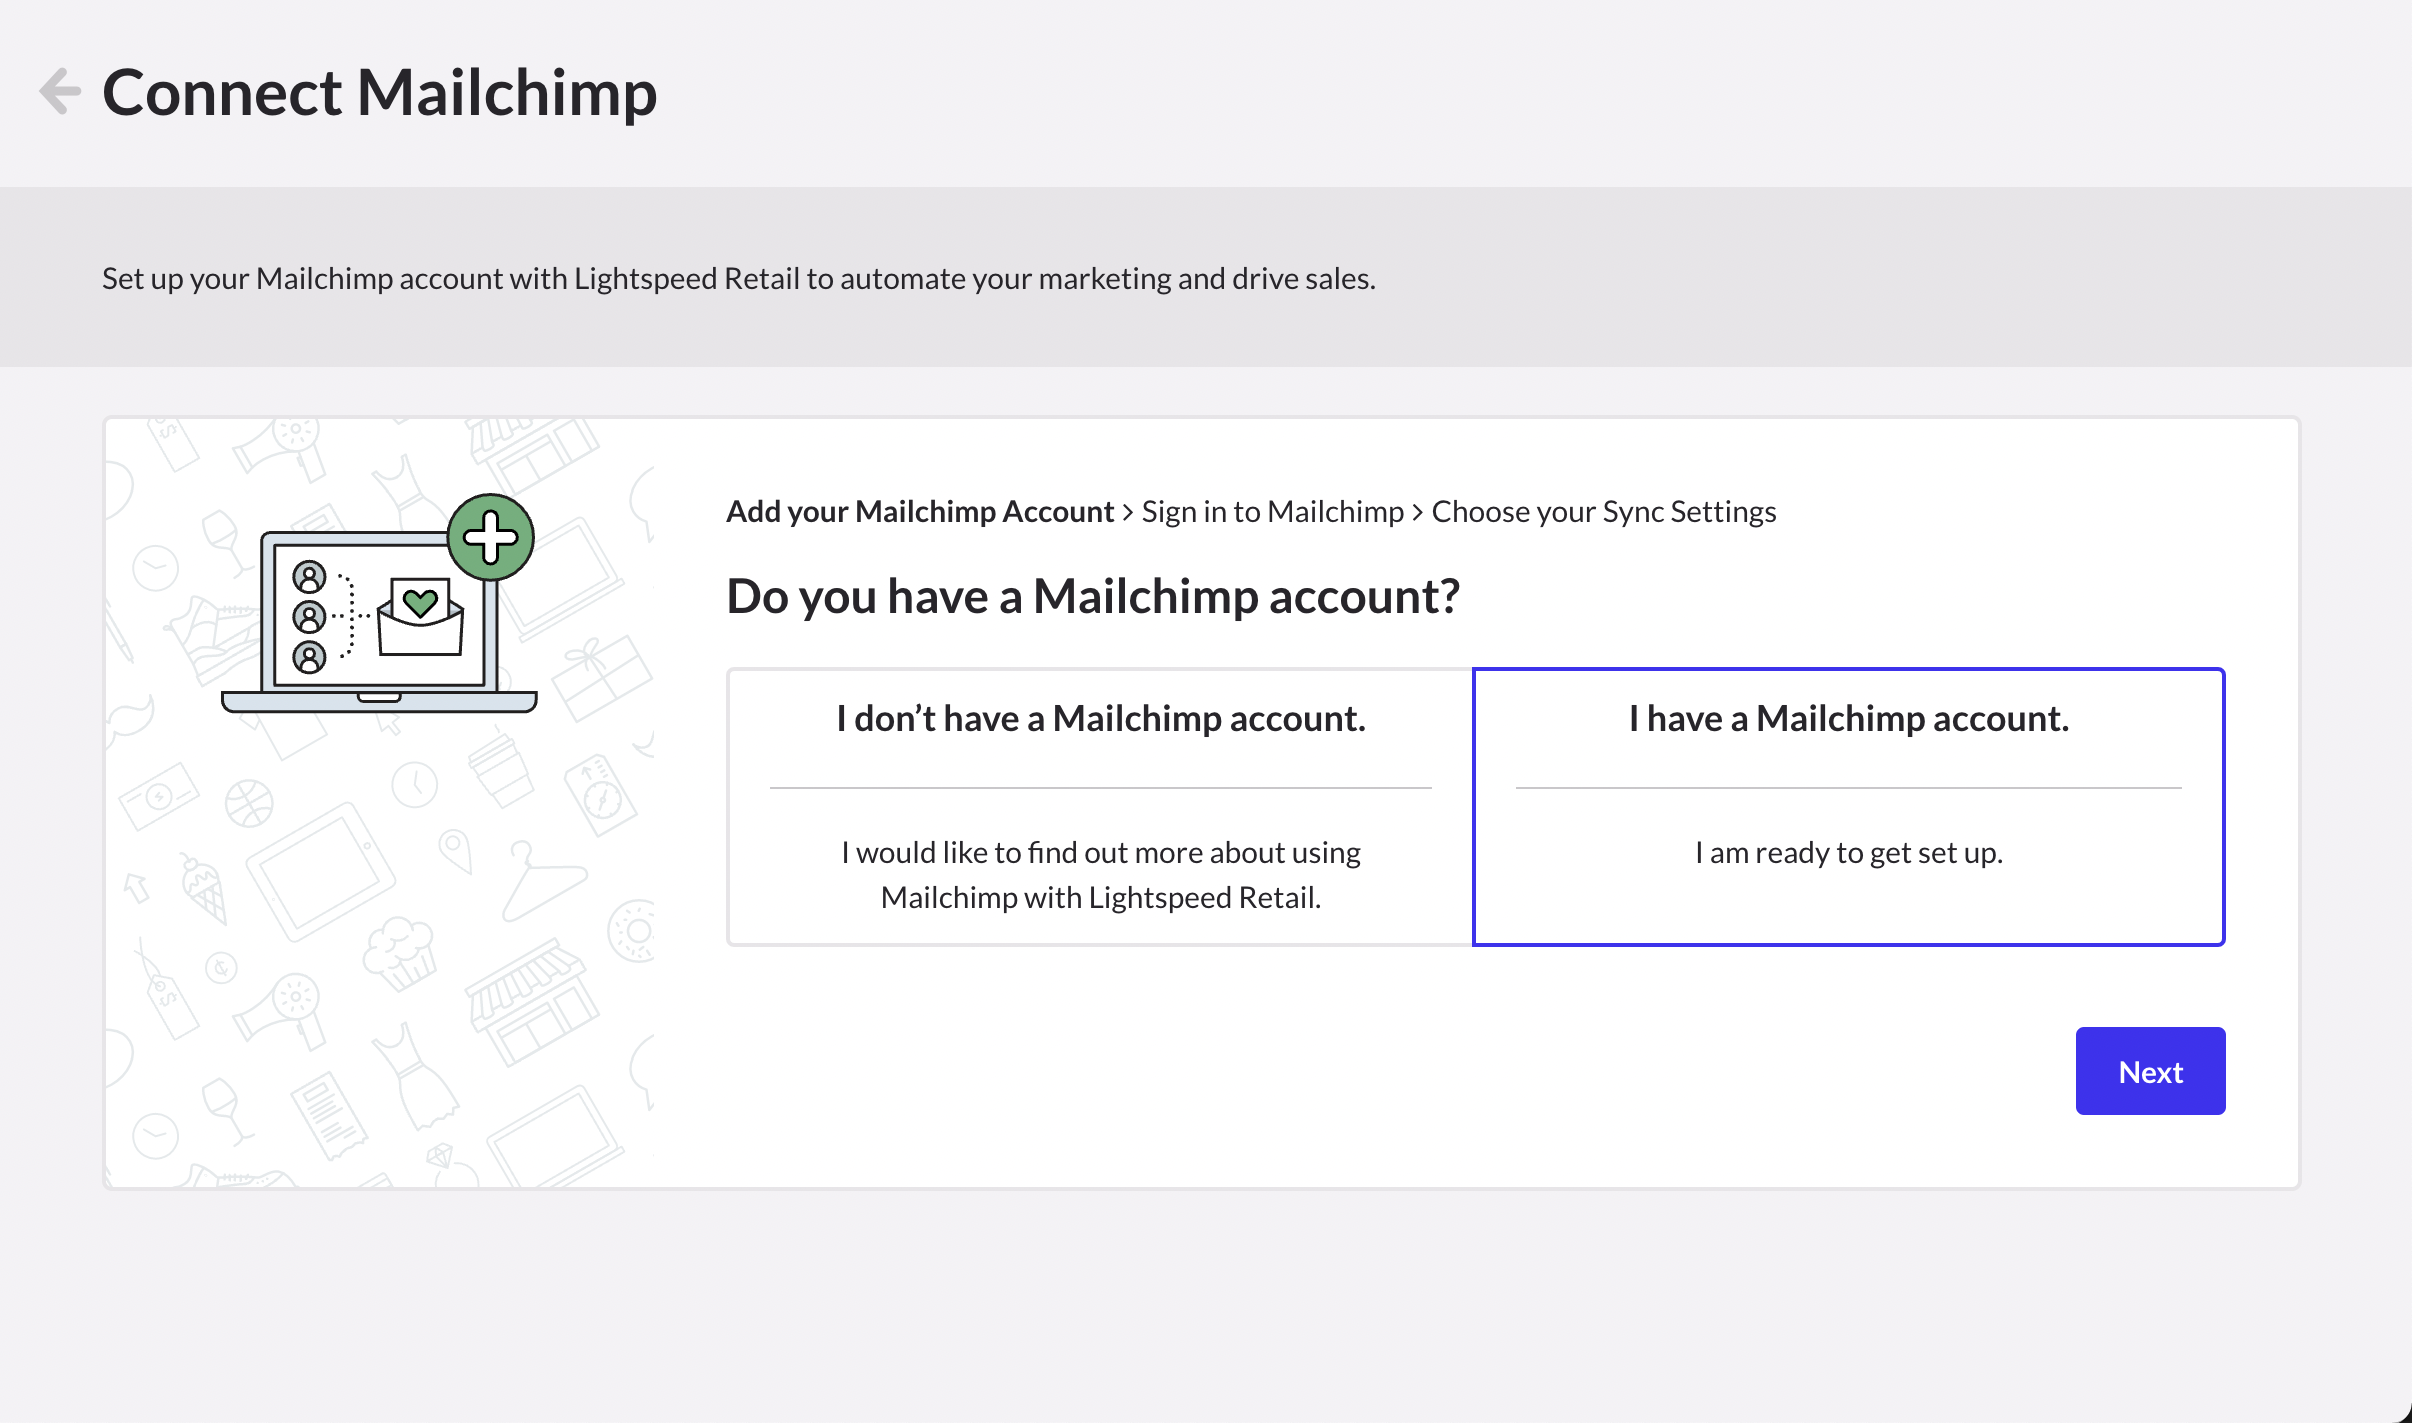Choose the 'I am ready to get set up' card
Image resolution: width=2412 pixels, height=1423 pixels.
tap(1848, 852)
